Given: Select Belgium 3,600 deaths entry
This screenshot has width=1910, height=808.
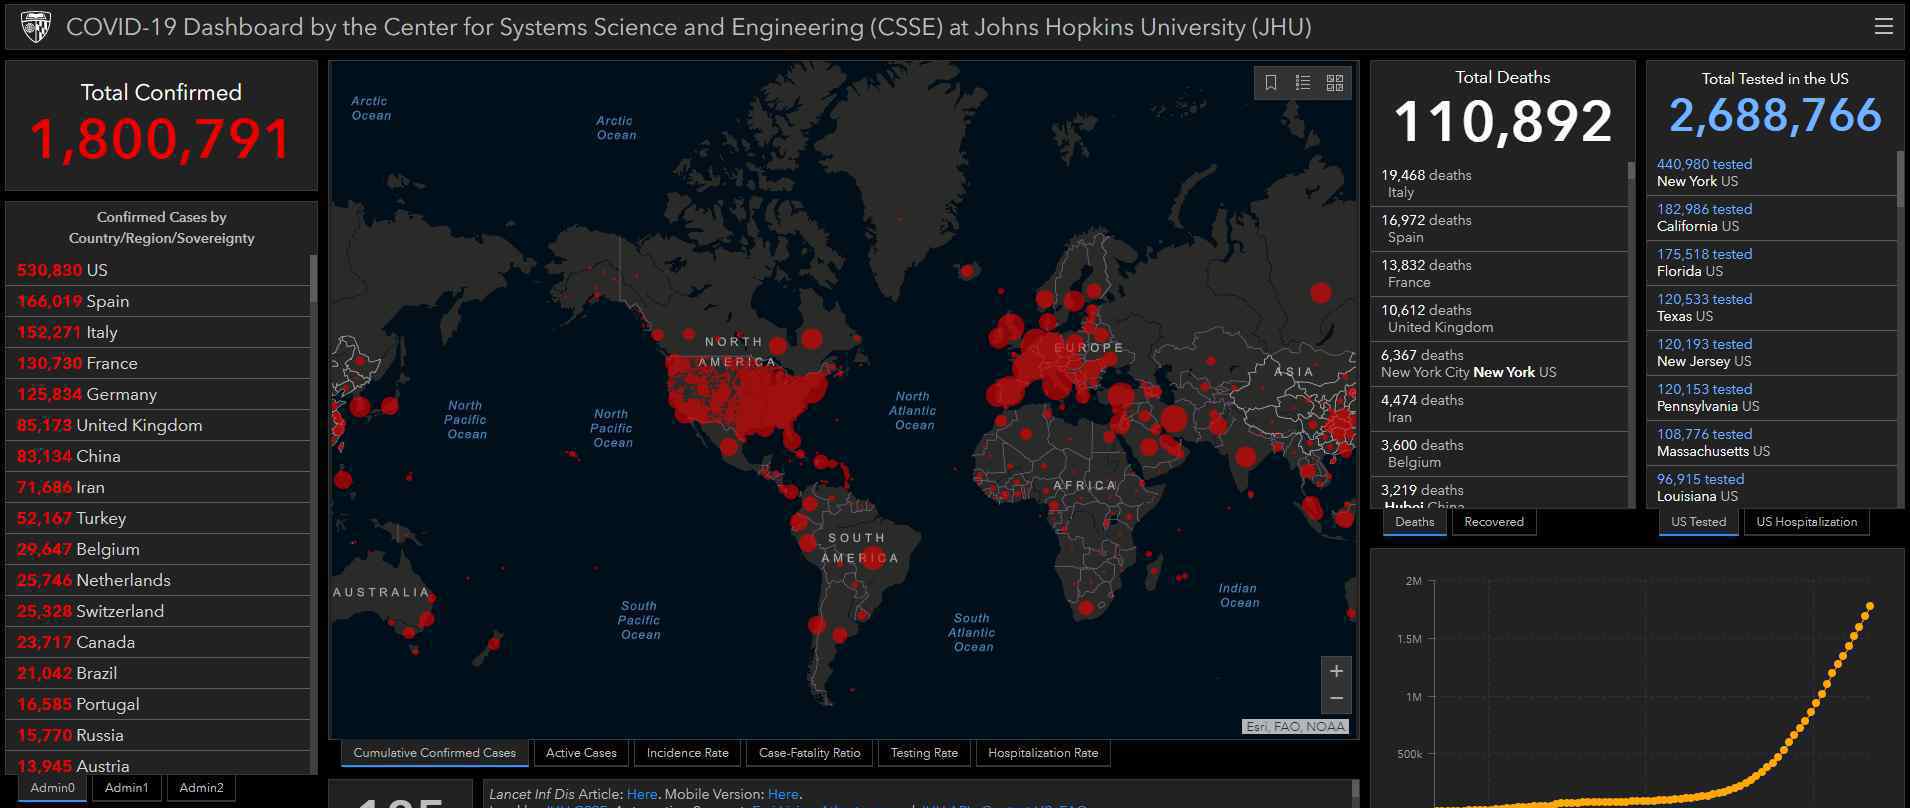Looking at the screenshot, I should 1499,454.
